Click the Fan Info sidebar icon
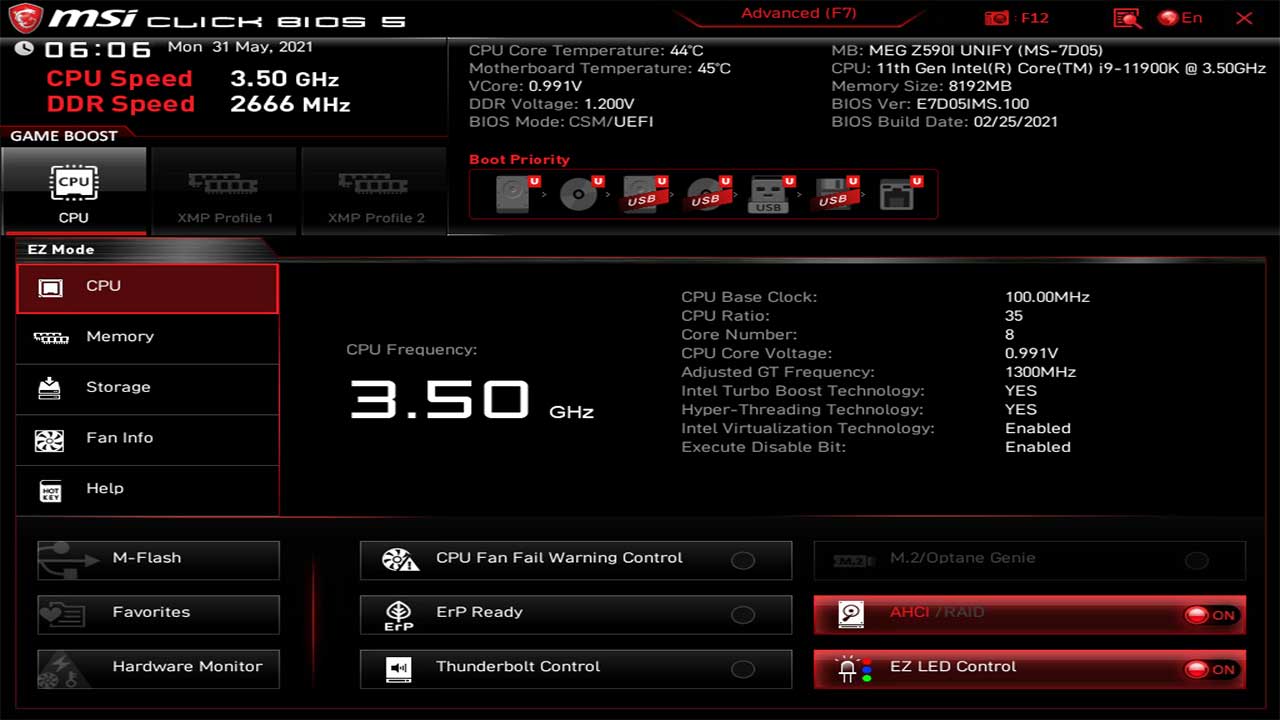The height and width of the screenshot is (720, 1280). click(49, 440)
